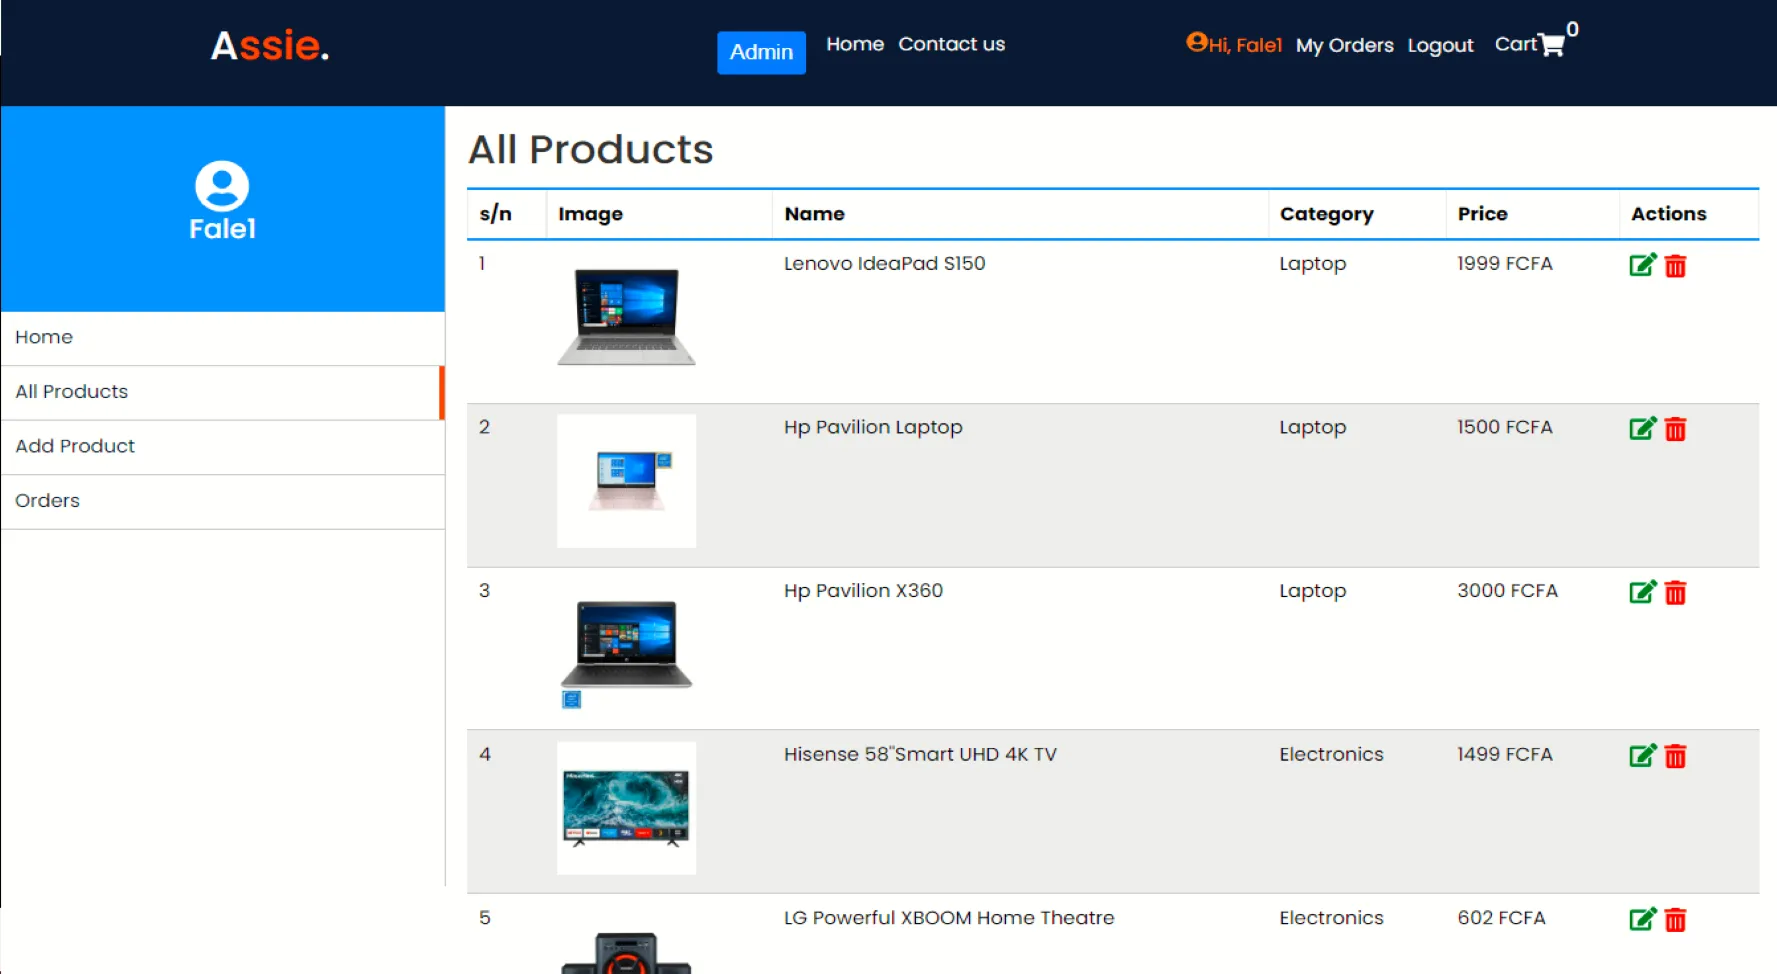Edit the LG XBOOM Home Theatre product
The image size is (1777, 974).
(1643, 919)
